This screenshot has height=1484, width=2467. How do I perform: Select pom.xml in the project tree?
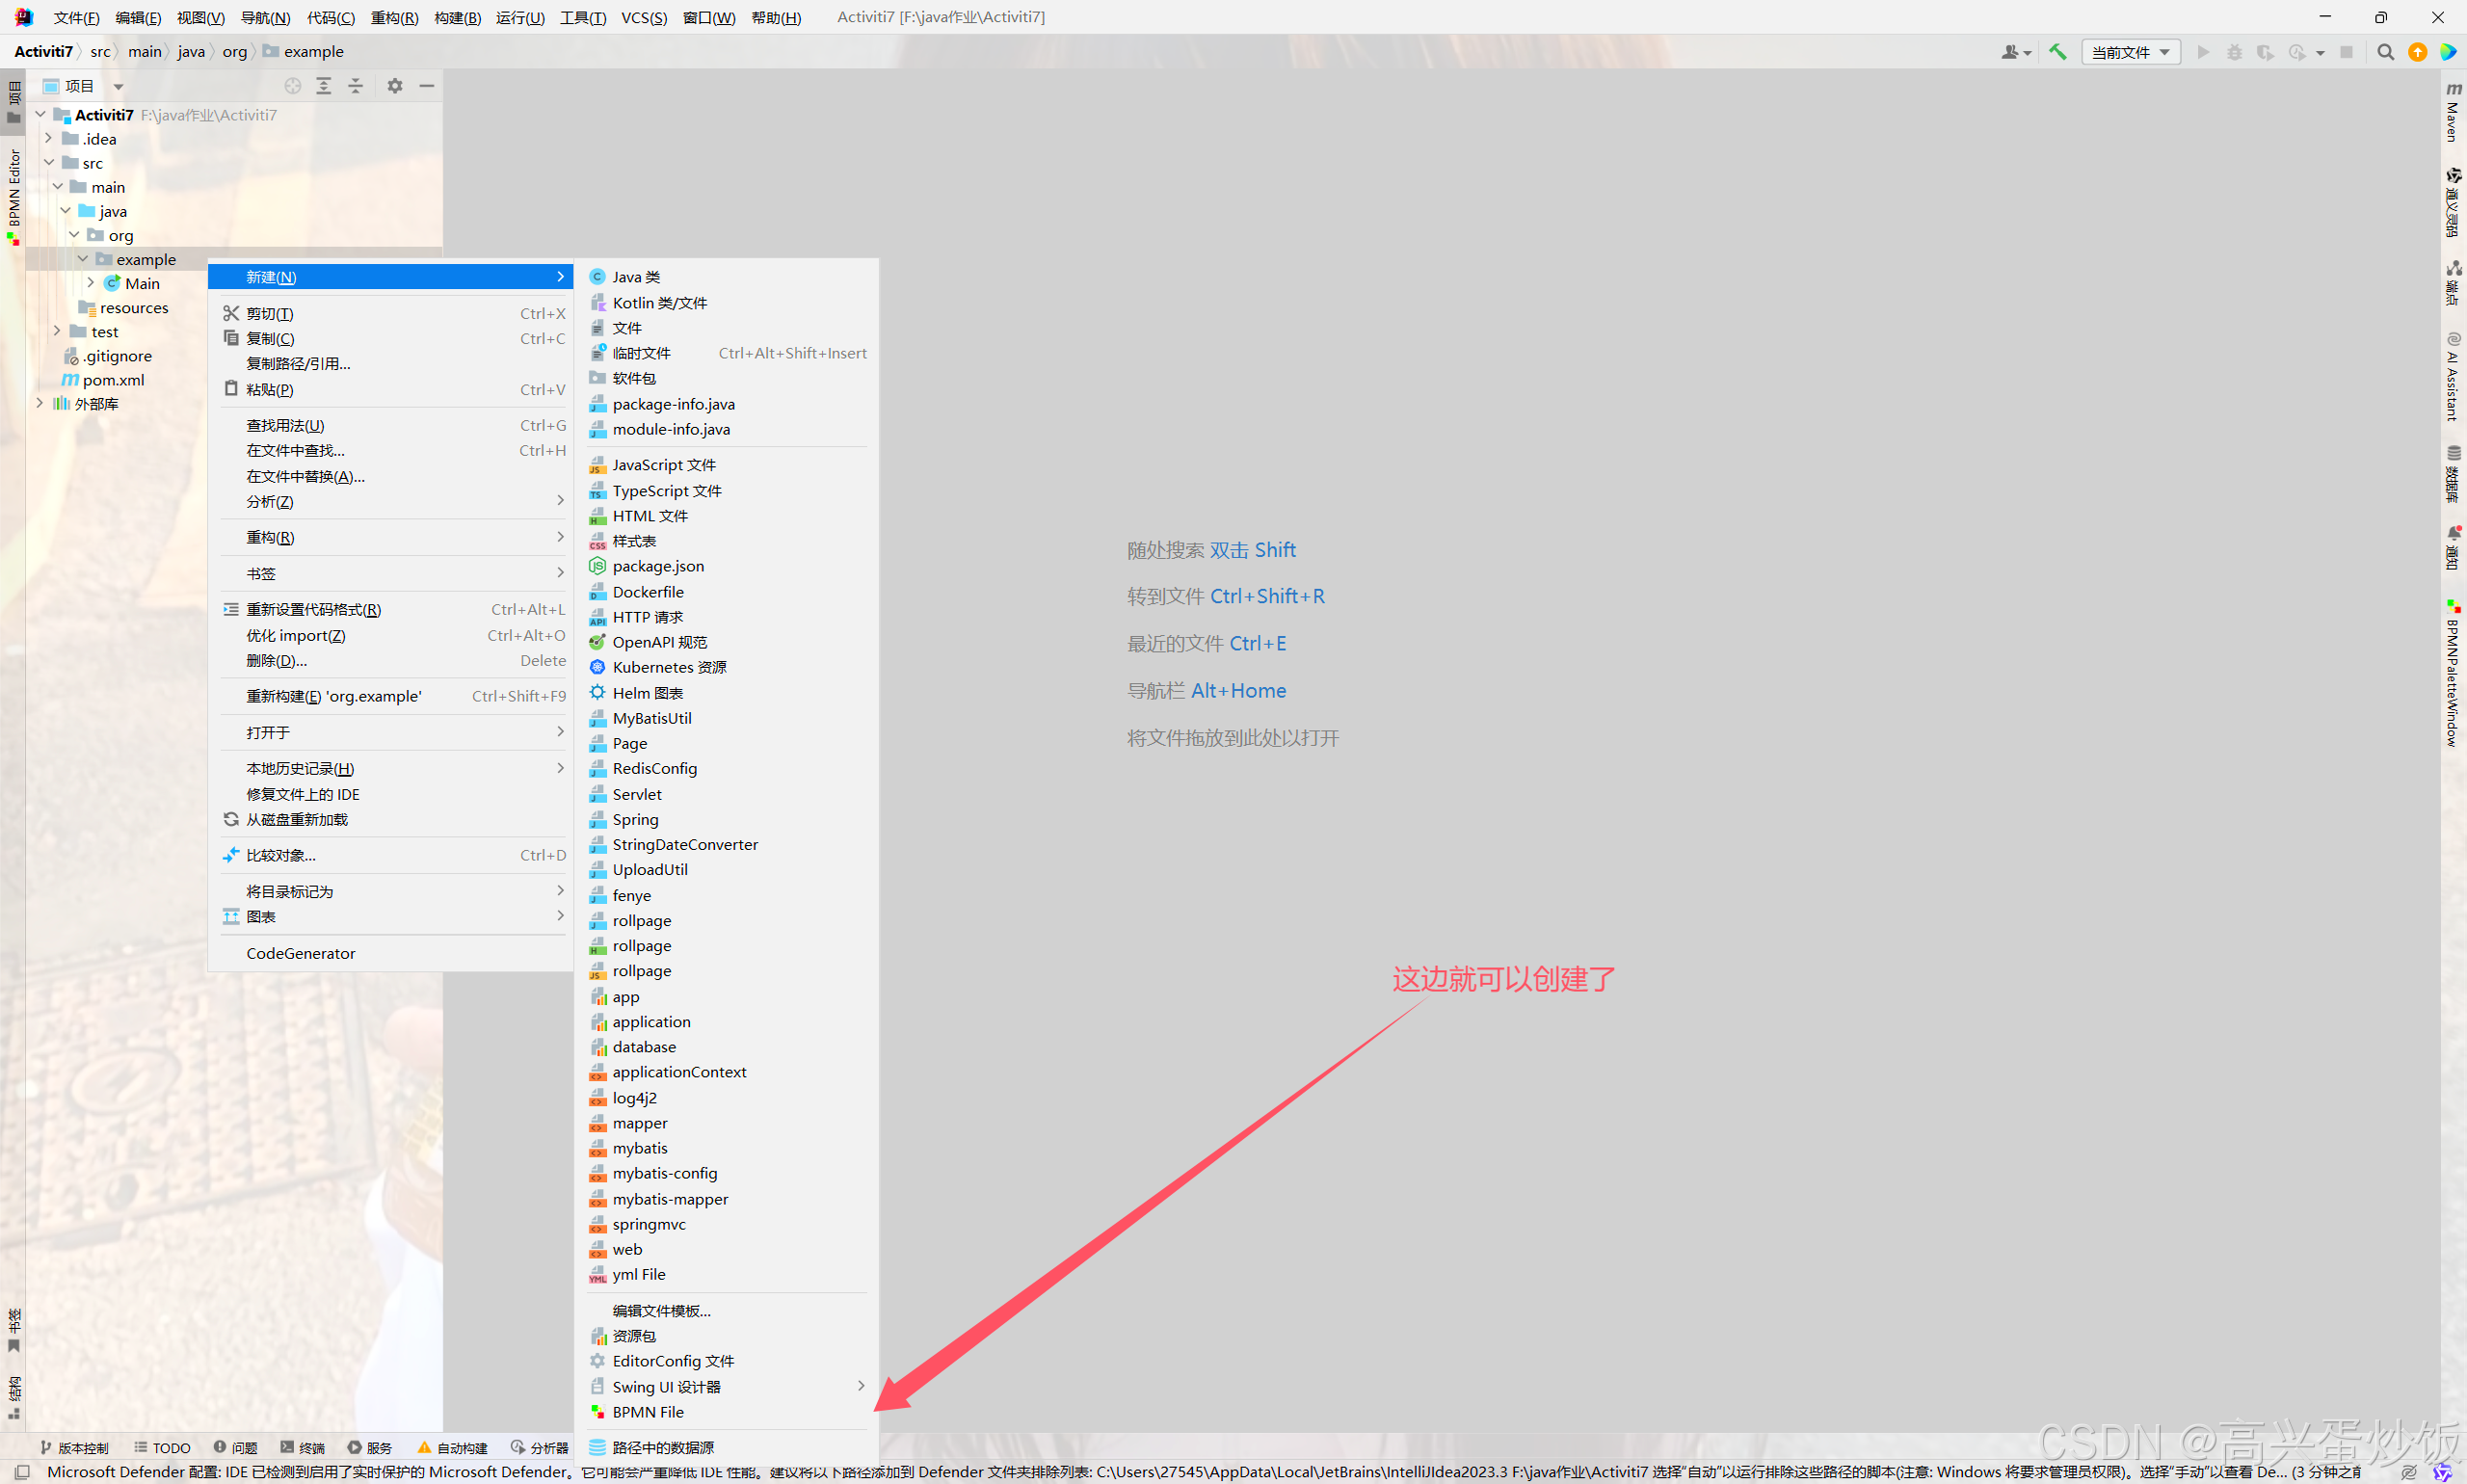click(113, 380)
